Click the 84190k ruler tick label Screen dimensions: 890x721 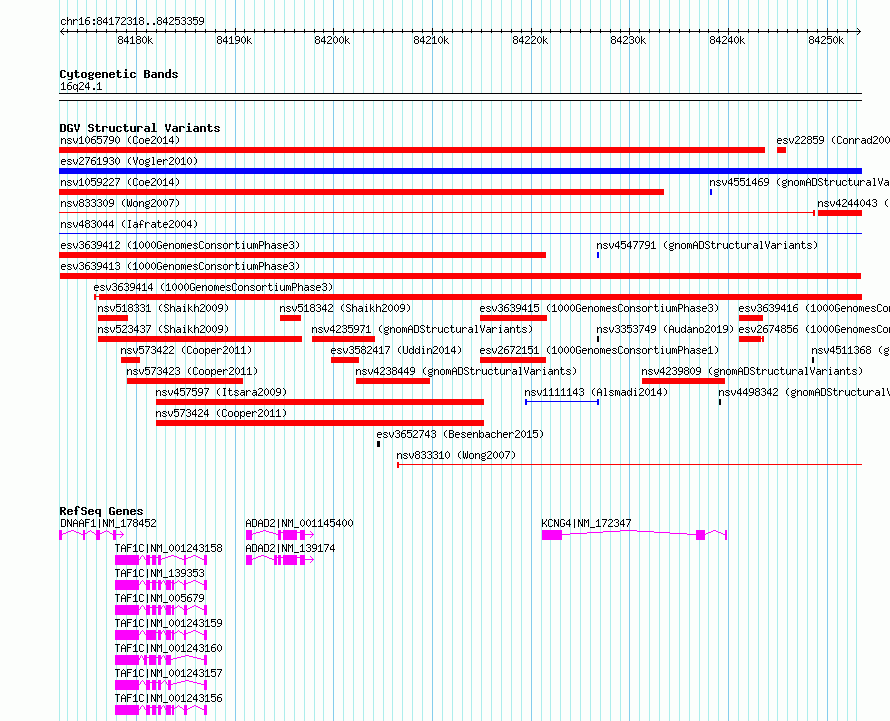click(x=234, y=41)
